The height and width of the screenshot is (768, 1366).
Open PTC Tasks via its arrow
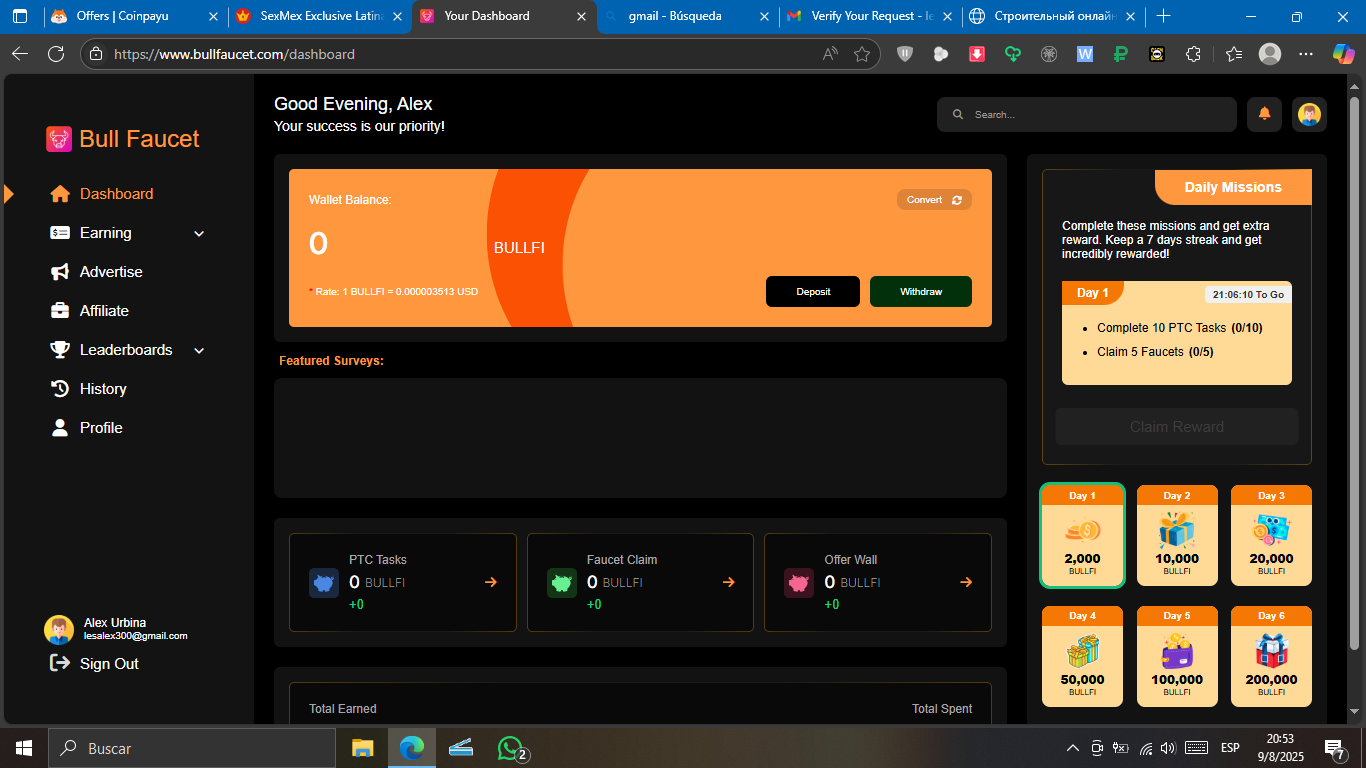[491, 582]
